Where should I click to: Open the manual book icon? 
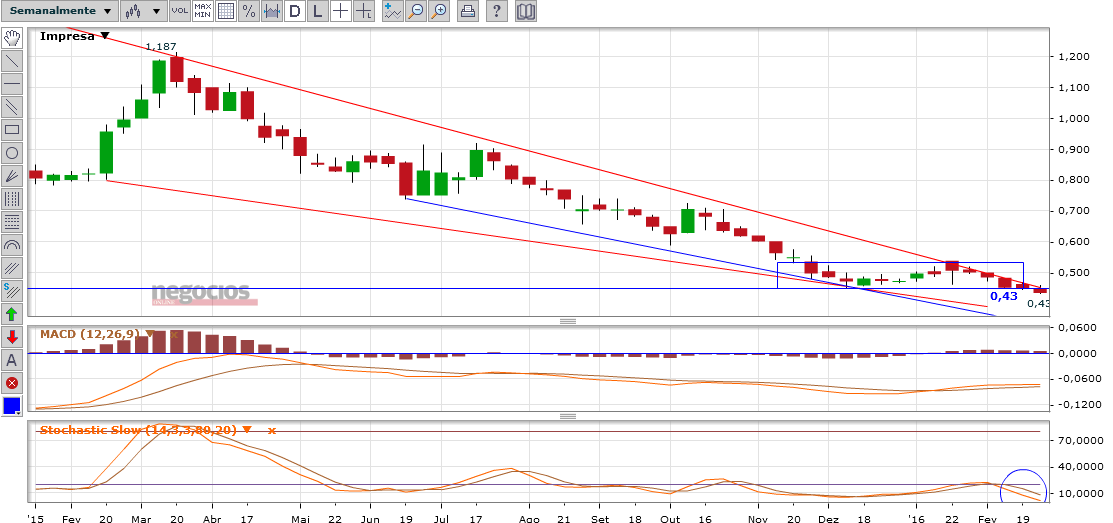tap(526, 11)
